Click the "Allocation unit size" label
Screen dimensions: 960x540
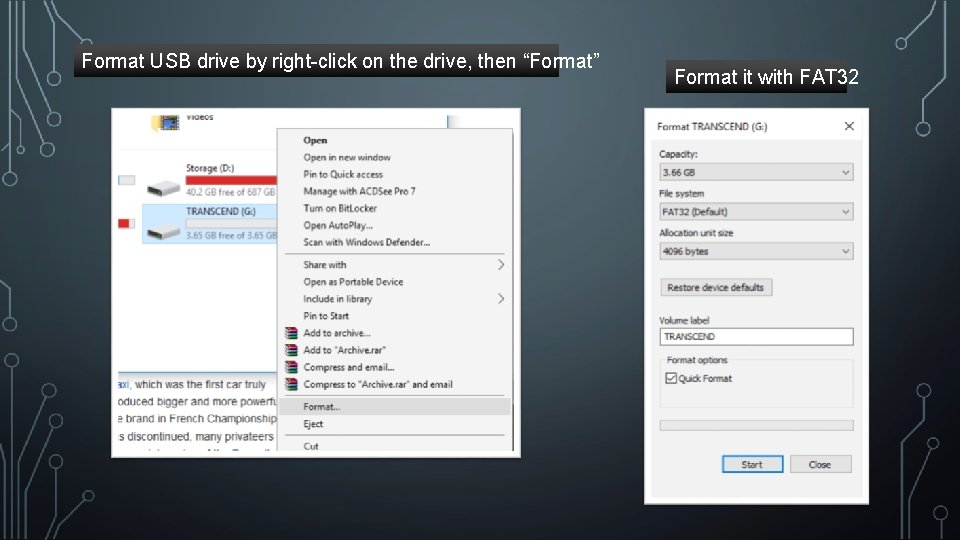(696, 233)
